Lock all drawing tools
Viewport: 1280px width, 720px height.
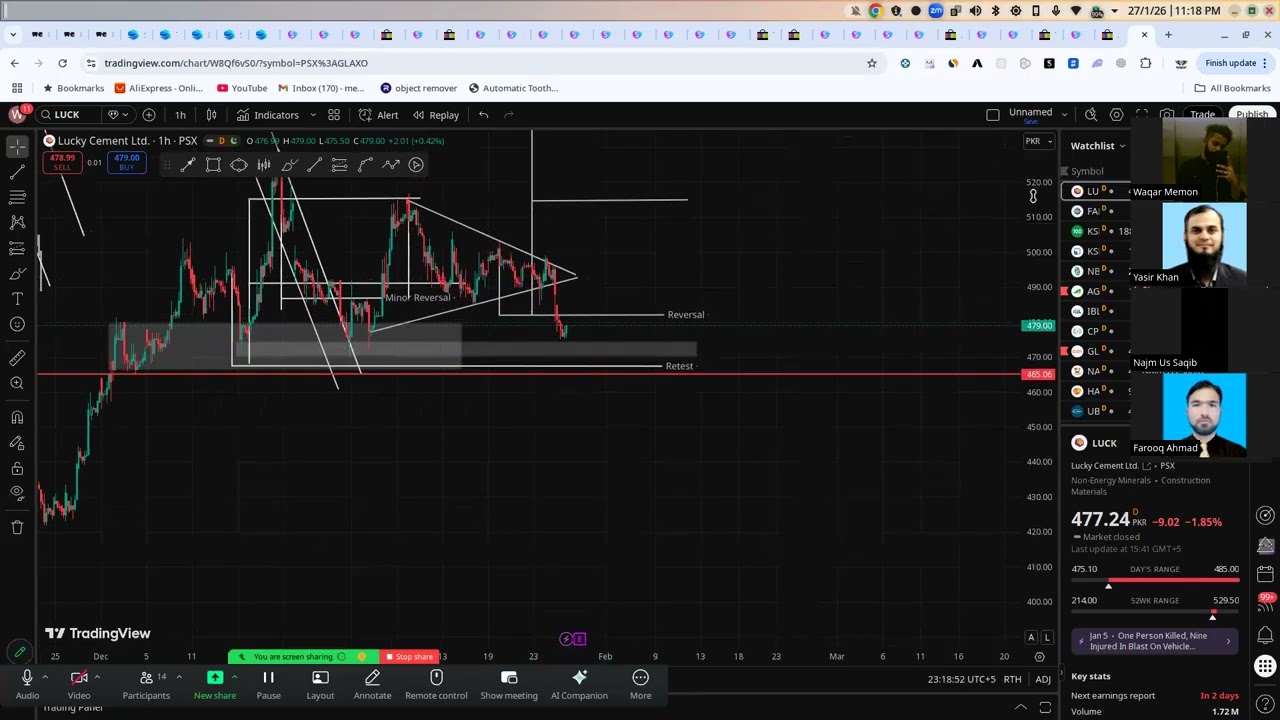point(17,468)
